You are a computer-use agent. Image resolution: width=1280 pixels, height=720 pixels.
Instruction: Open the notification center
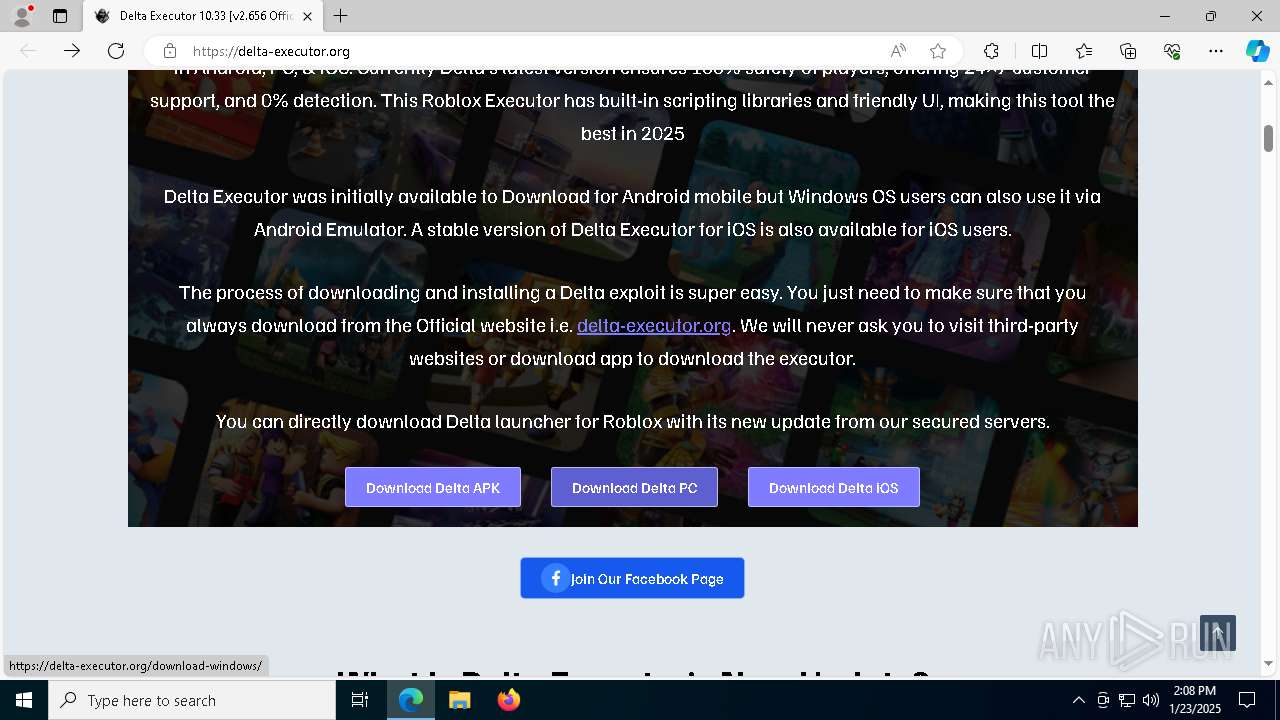pos(1247,700)
